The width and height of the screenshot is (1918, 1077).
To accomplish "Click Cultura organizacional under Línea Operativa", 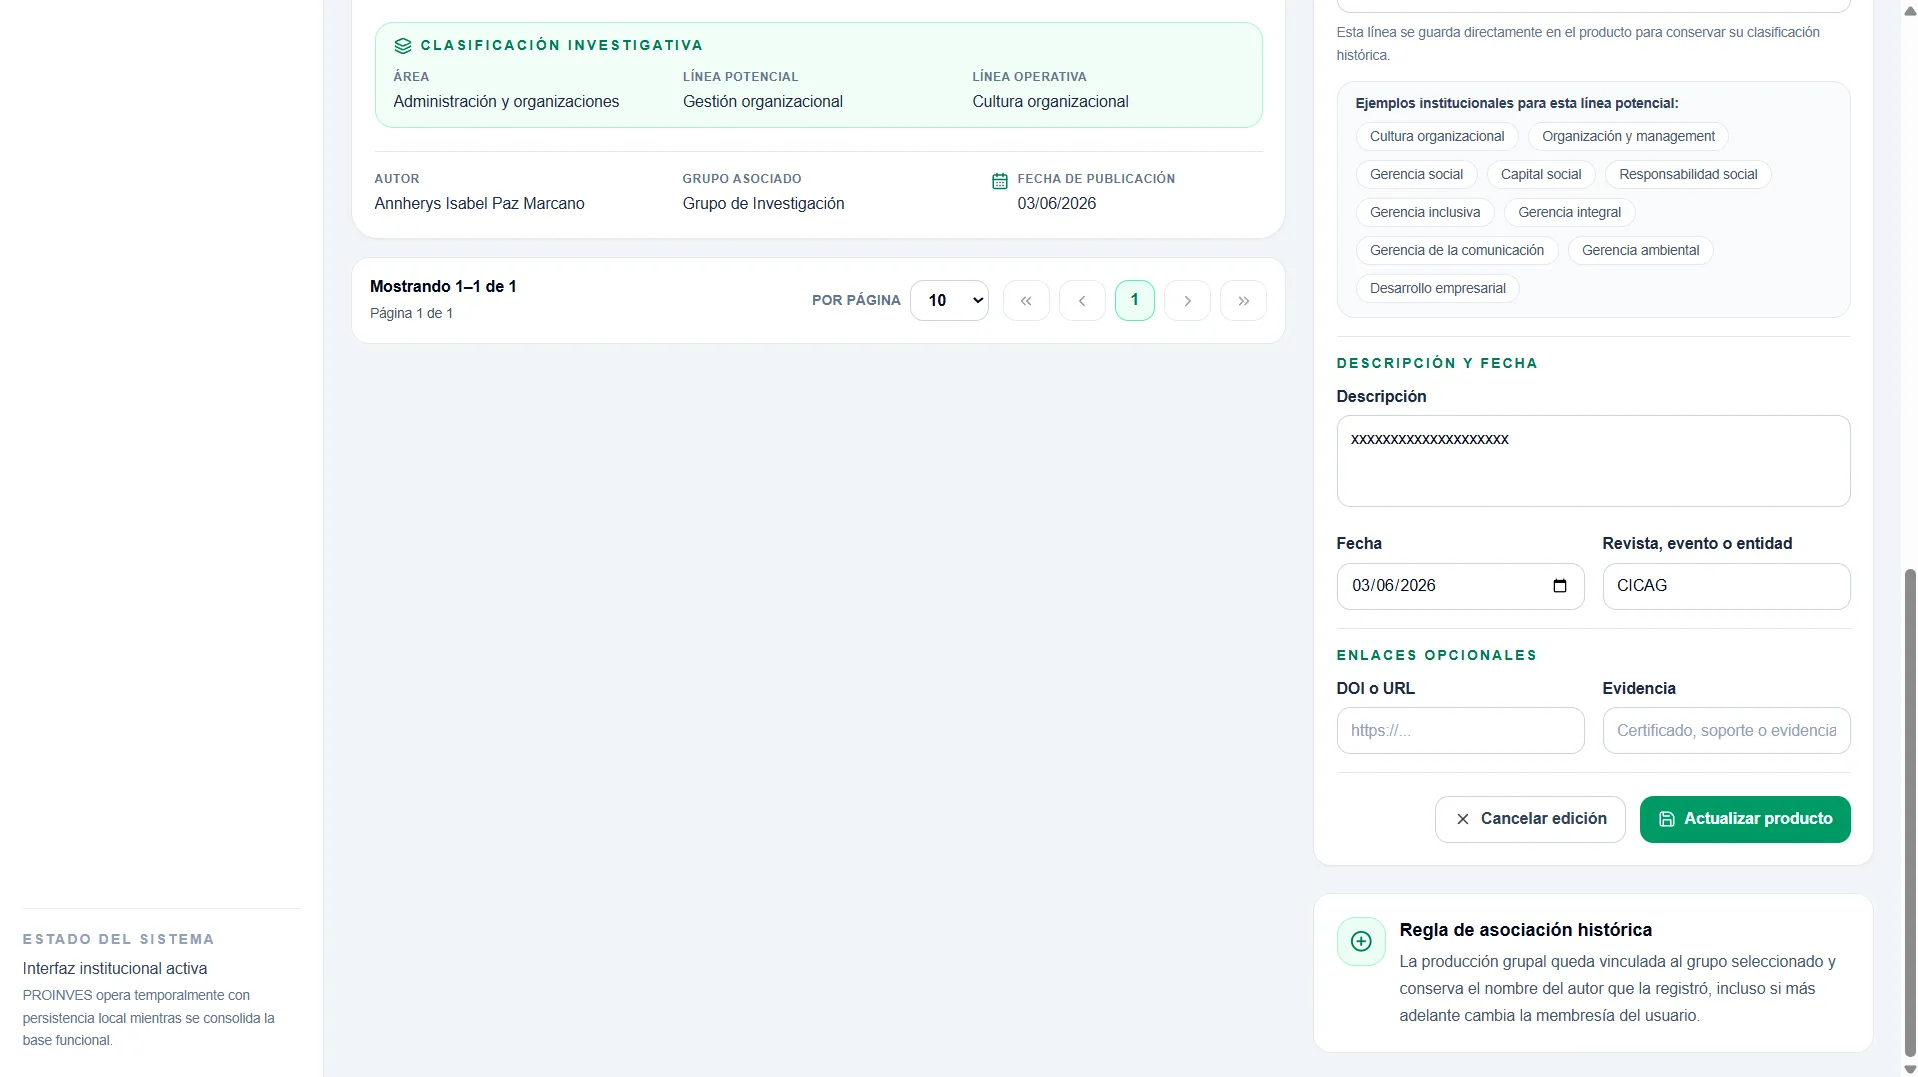I will click(1050, 102).
